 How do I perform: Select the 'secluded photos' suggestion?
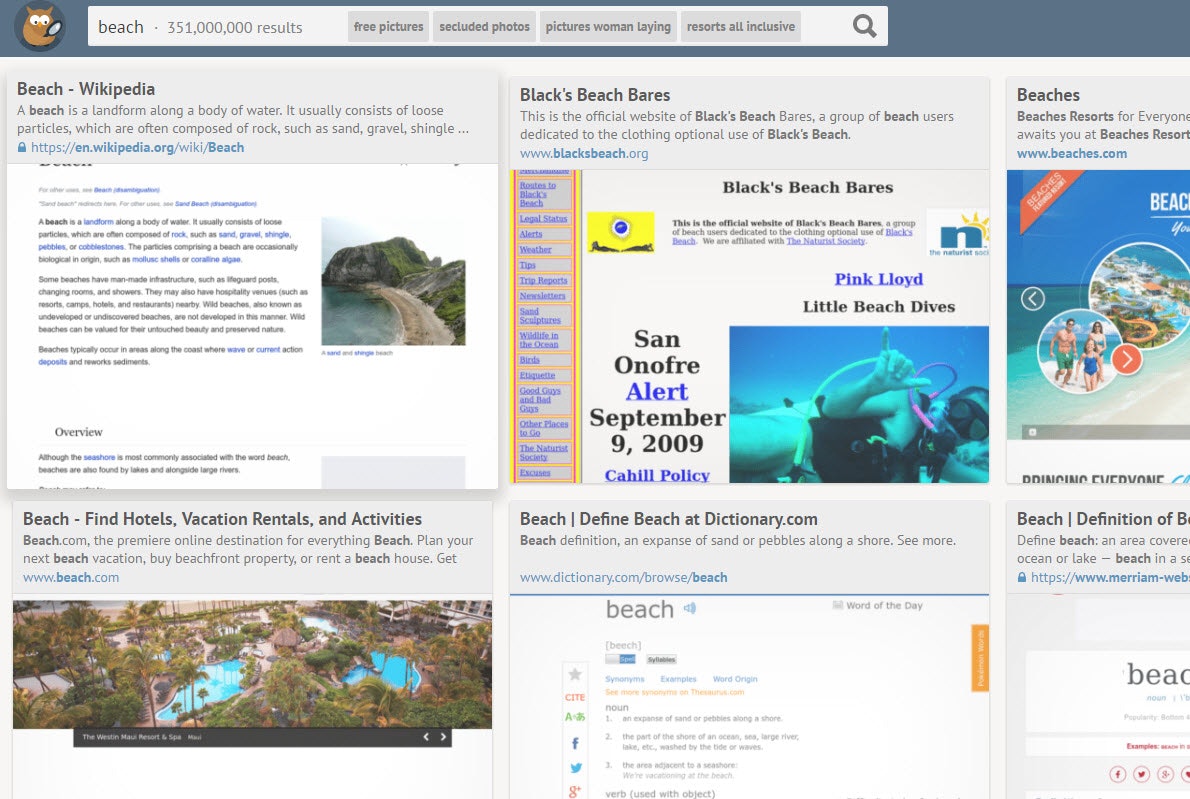pyautogui.click(x=484, y=27)
